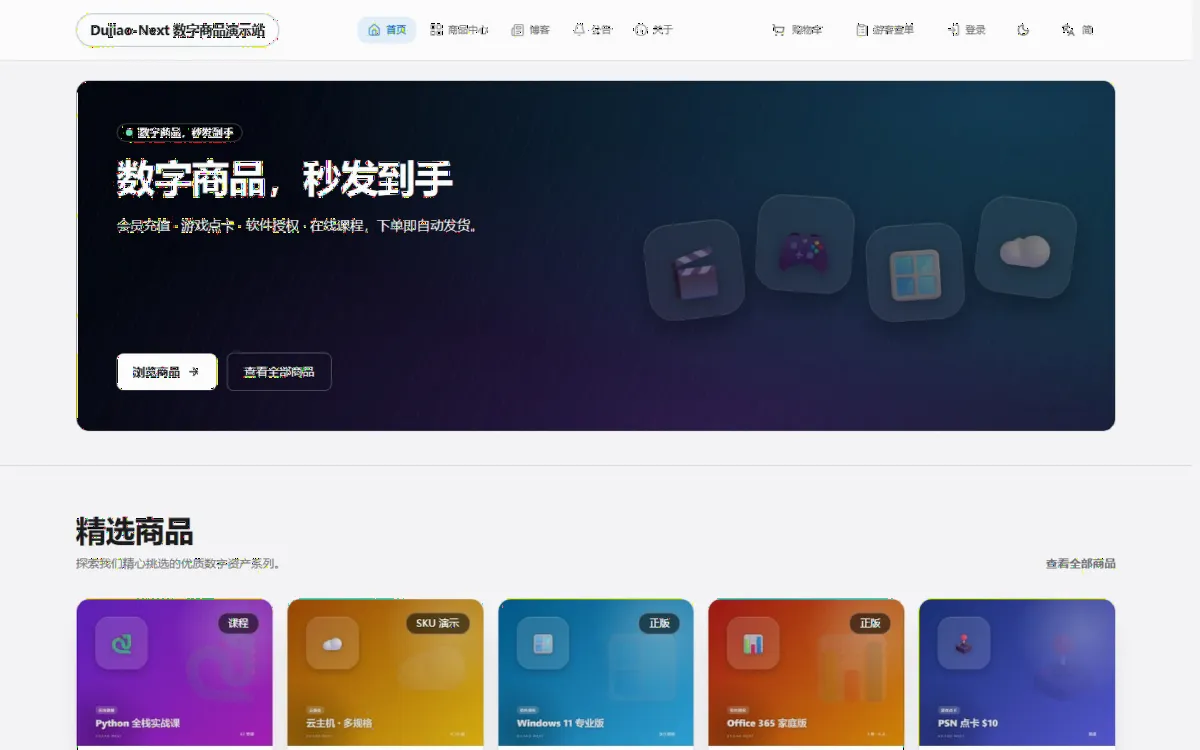Click the 课程 badge on Python card

point(238,623)
